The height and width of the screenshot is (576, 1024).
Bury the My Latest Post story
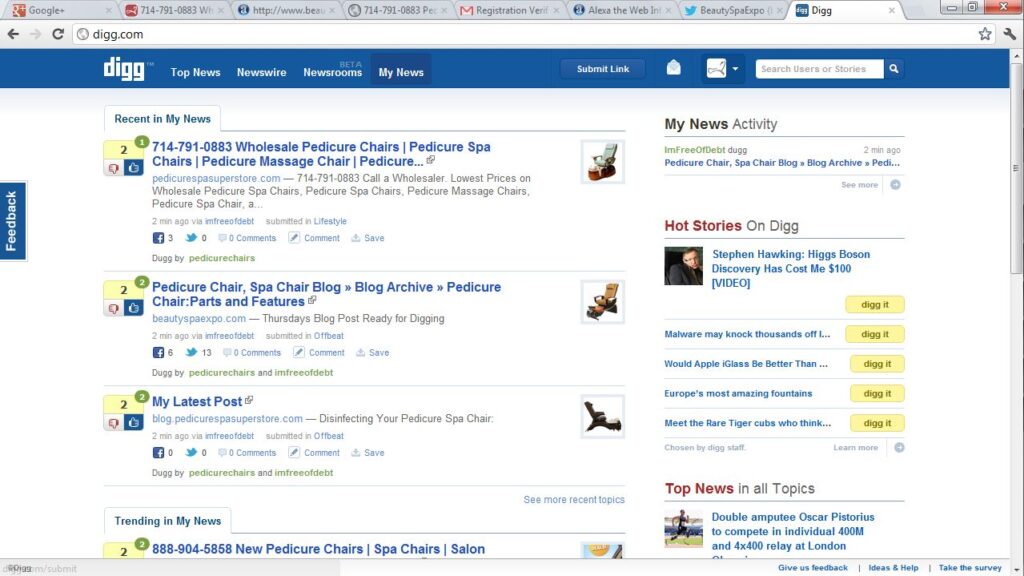point(114,423)
